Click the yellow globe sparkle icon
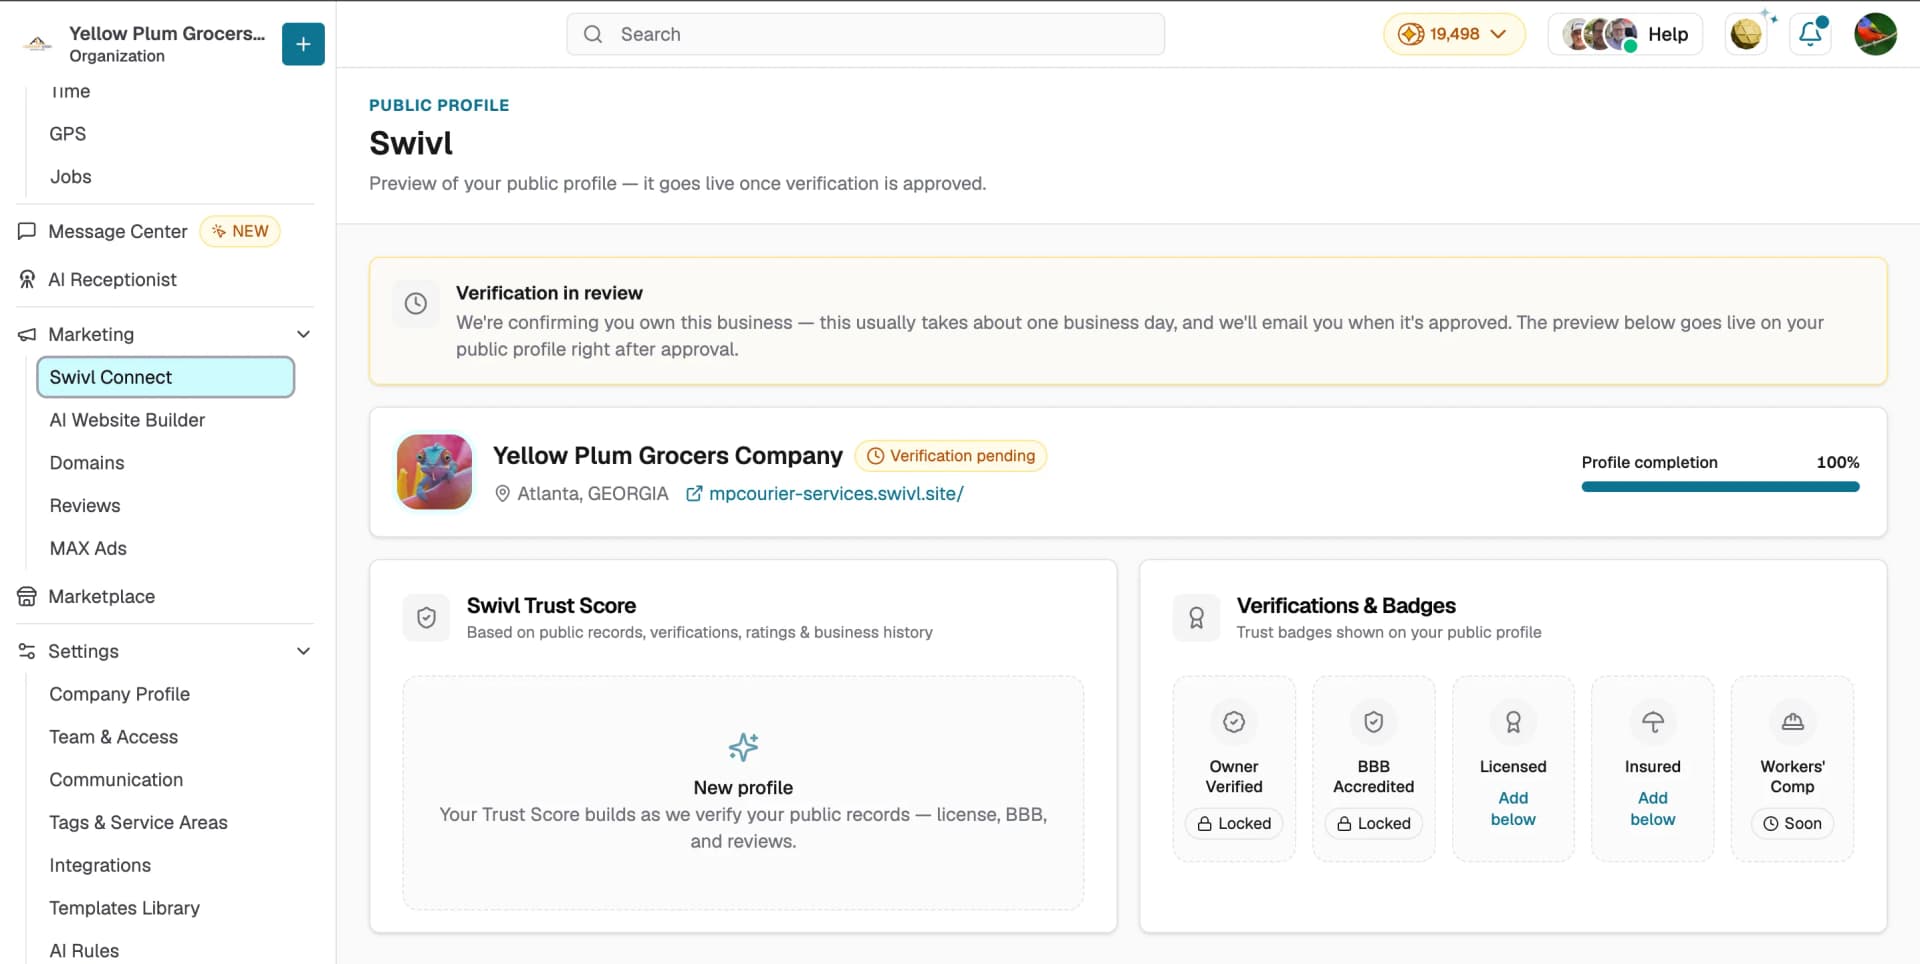Viewport: 1920px width, 964px height. [x=1747, y=34]
